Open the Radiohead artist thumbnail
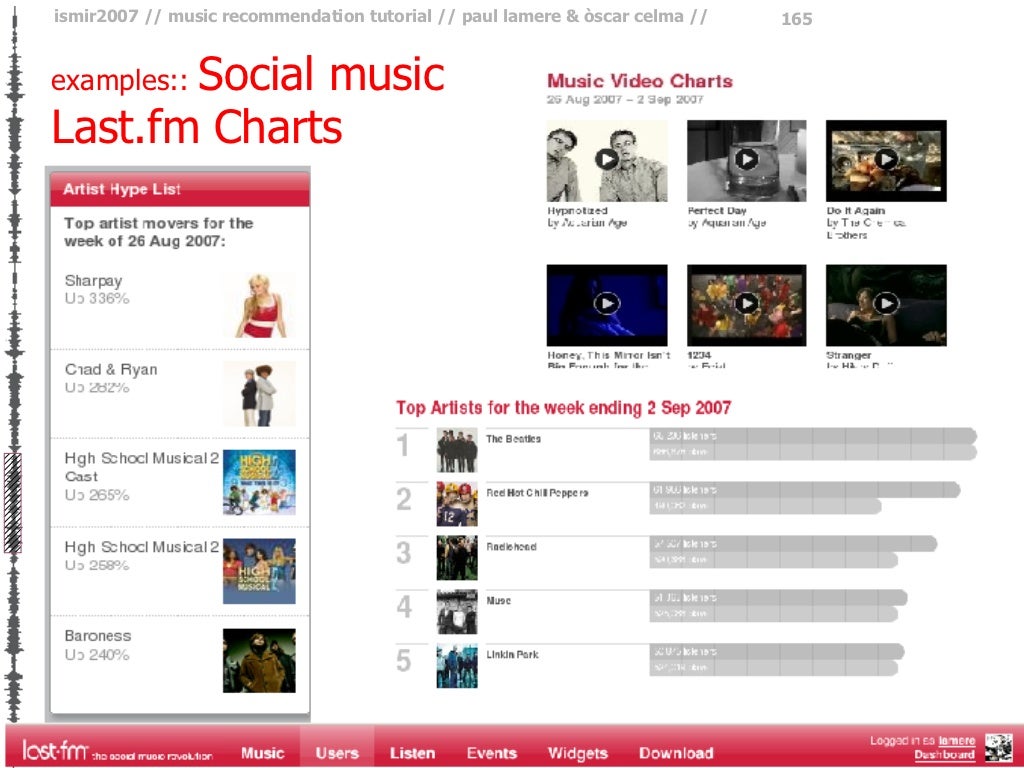Viewport: 1024px width, 768px height. point(457,558)
